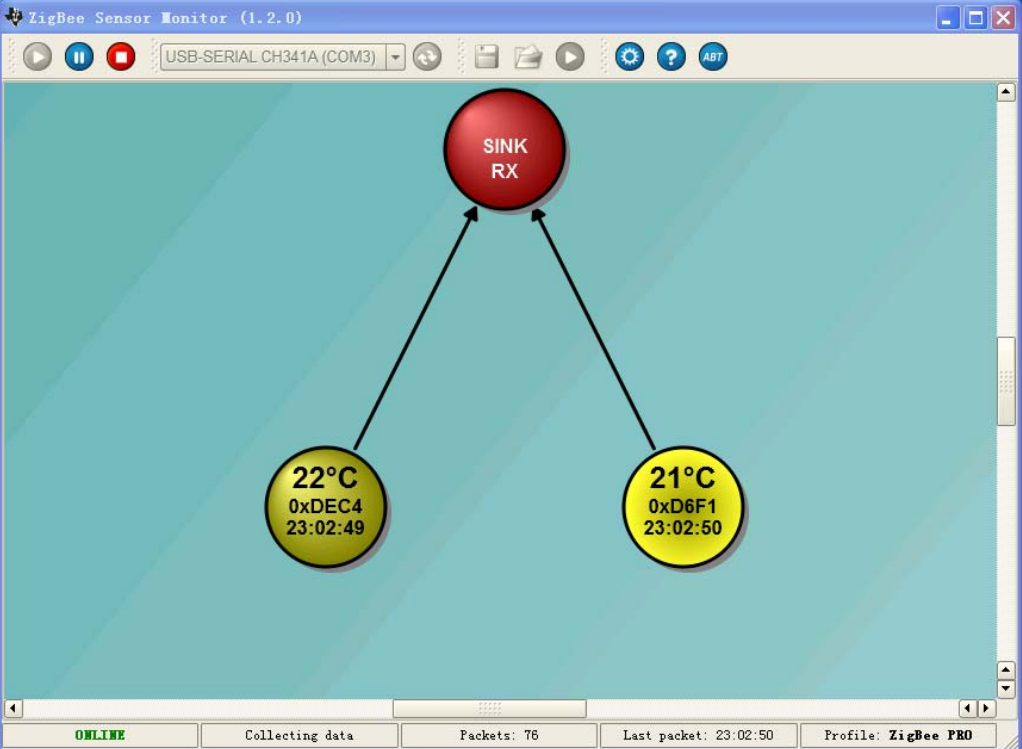Stop the sensor data capture

coord(120,57)
